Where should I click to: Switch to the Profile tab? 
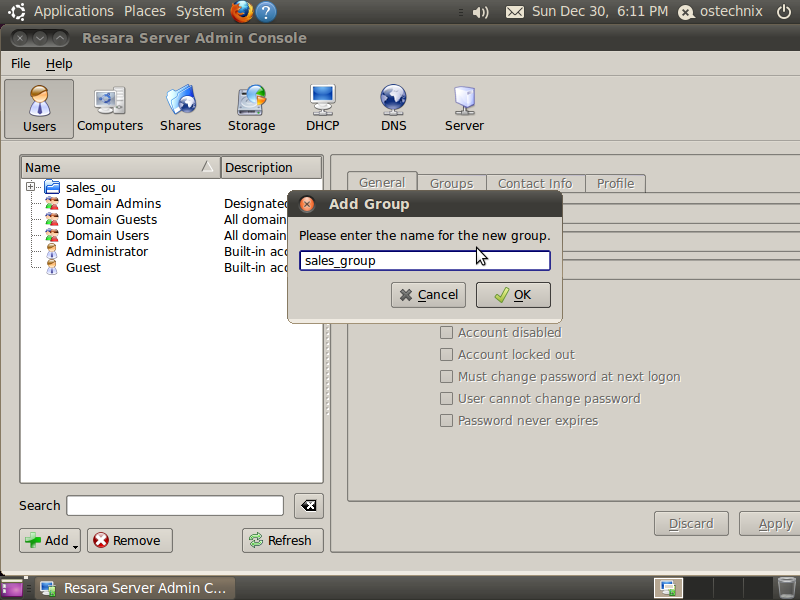pyautogui.click(x=615, y=183)
